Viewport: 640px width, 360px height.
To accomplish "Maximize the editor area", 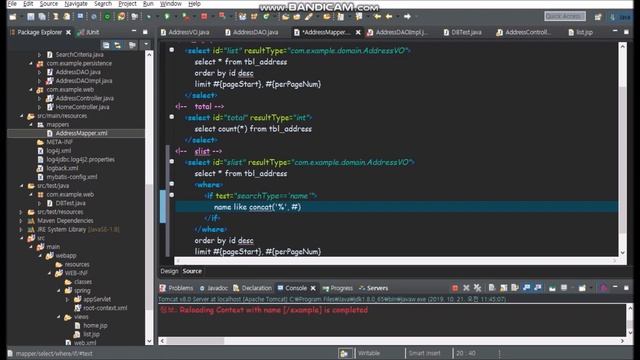I will (x=627, y=32).
